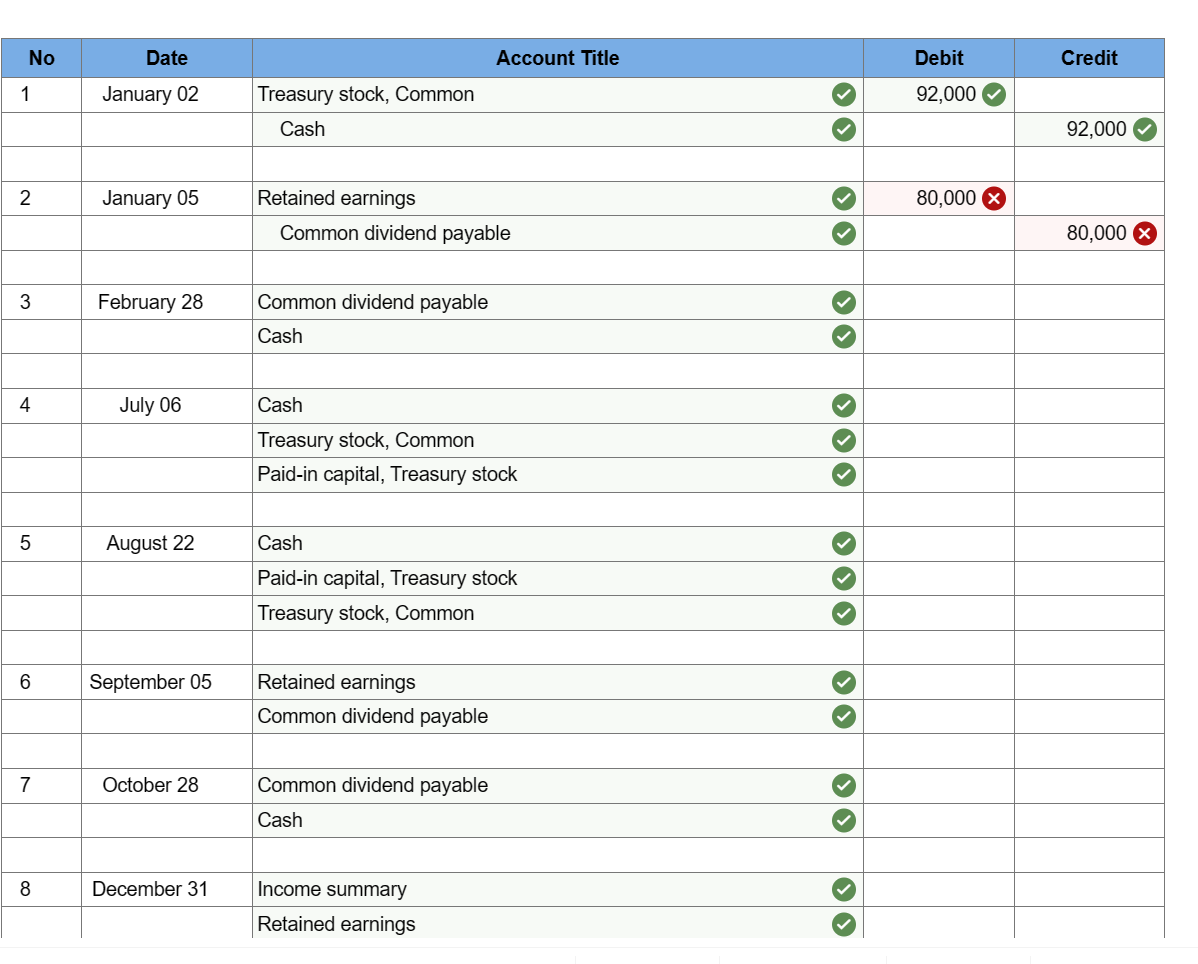Viewport: 1198px width, 964px height.
Task: Click checkmark beside entry 7 Cash
Action: coord(843,820)
